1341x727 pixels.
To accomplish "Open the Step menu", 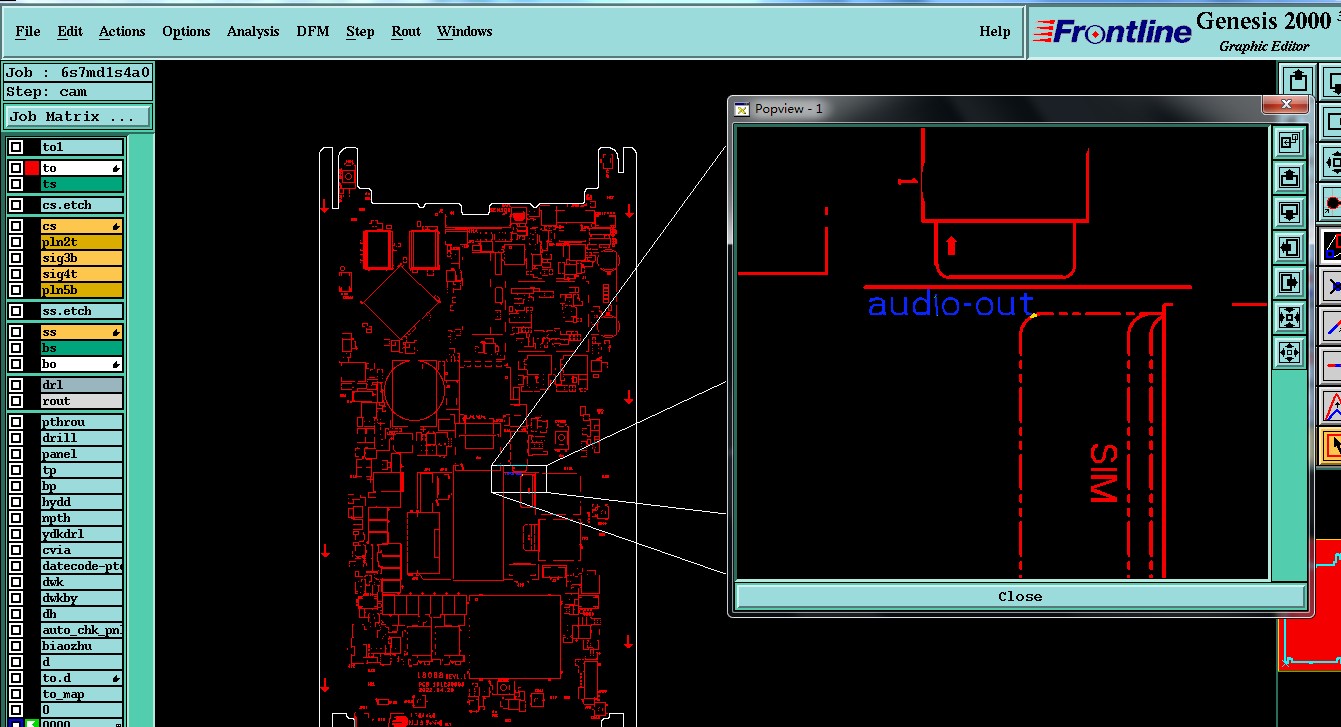I will pos(360,31).
